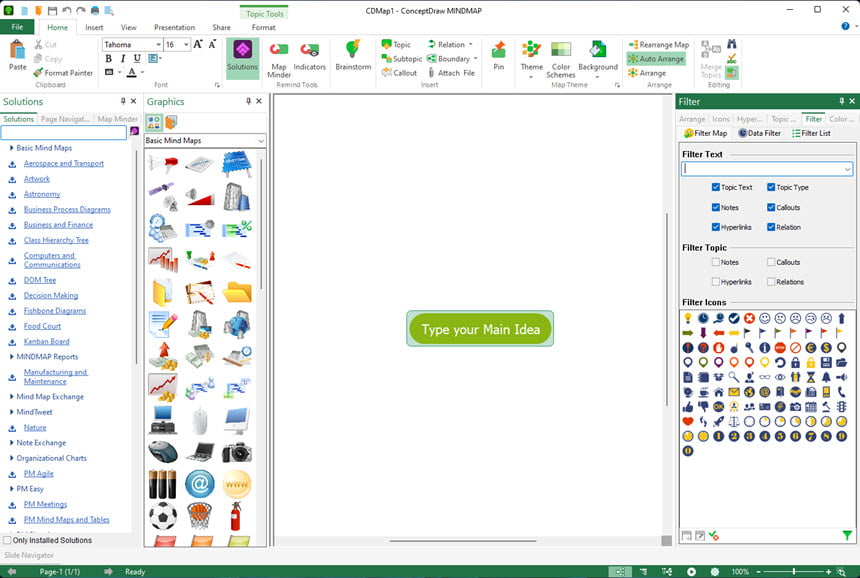Select the camera clipart

(x=237, y=453)
